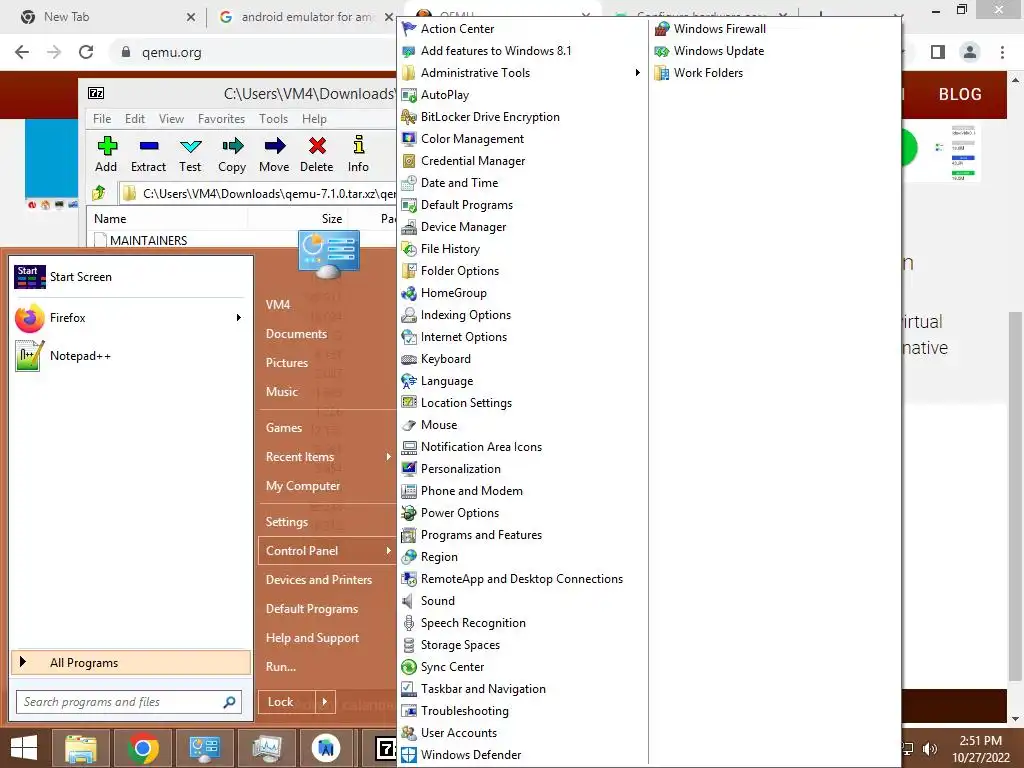Open the Edit menu in 7-Zip
This screenshot has width=1024, height=768.
(x=135, y=119)
